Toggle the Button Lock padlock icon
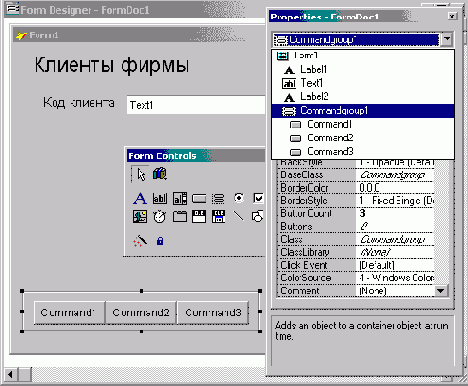This screenshot has width=468, height=386. 160,241
